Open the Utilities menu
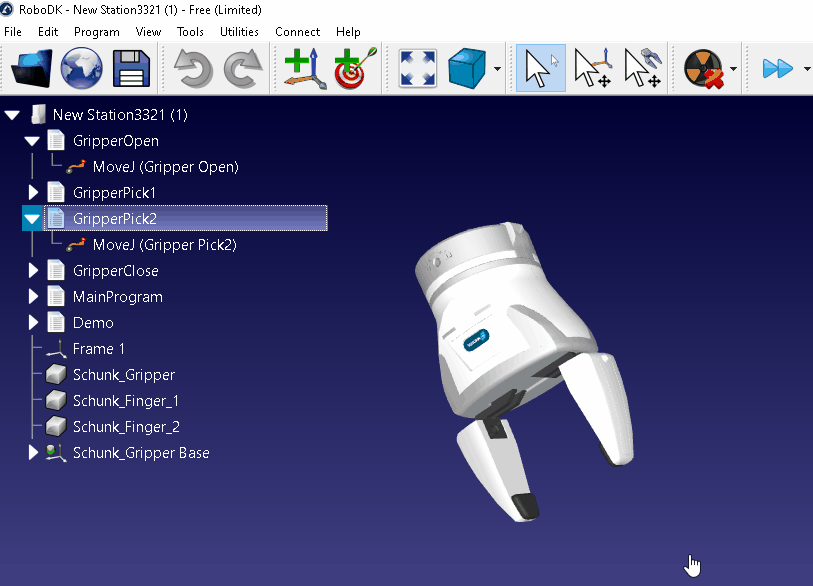813x586 pixels. (239, 32)
